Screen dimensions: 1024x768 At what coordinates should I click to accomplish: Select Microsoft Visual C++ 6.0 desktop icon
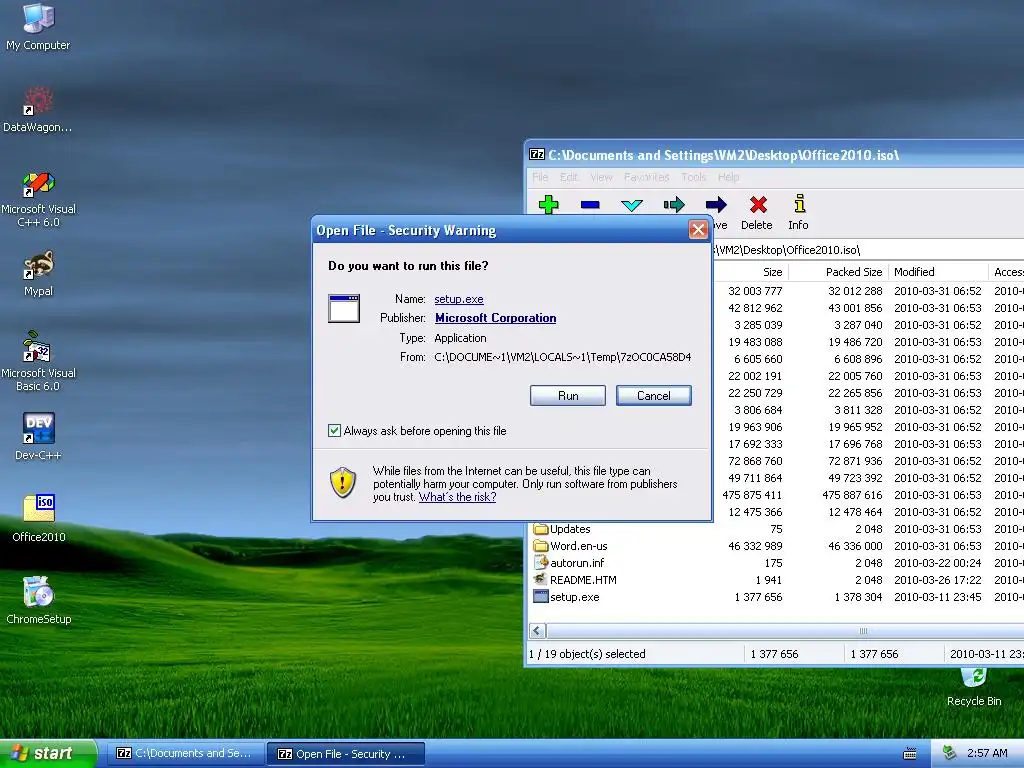click(x=38, y=199)
